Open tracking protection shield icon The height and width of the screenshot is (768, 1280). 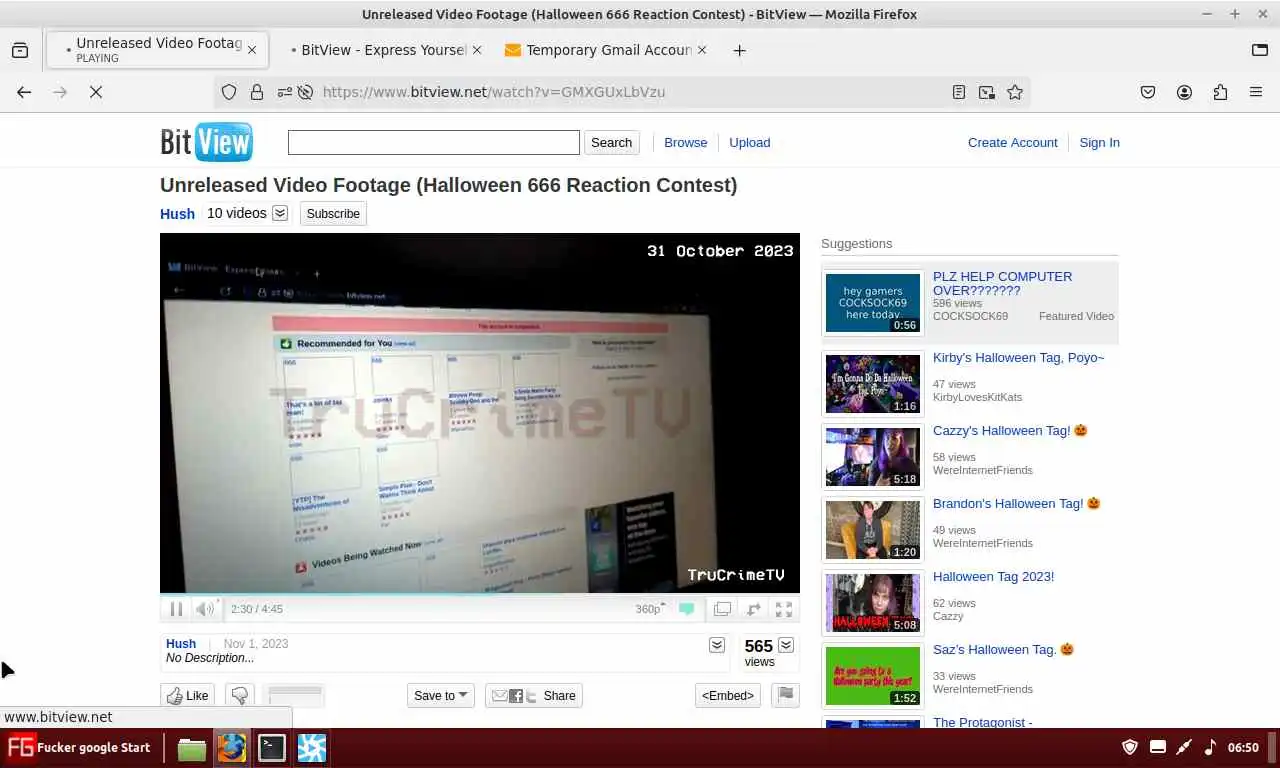click(x=229, y=92)
